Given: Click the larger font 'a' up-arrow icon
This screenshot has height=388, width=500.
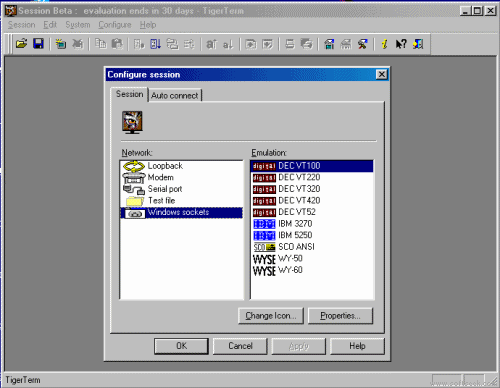Looking at the screenshot, I should pos(212,44).
